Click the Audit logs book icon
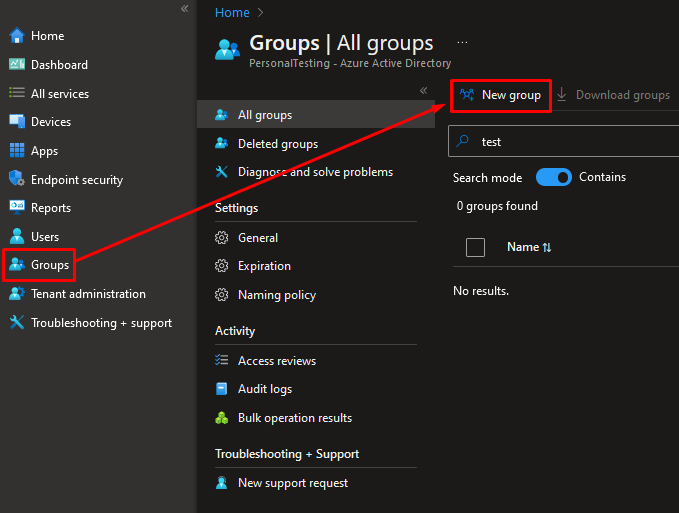Image resolution: width=679 pixels, height=513 pixels. click(222, 389)
